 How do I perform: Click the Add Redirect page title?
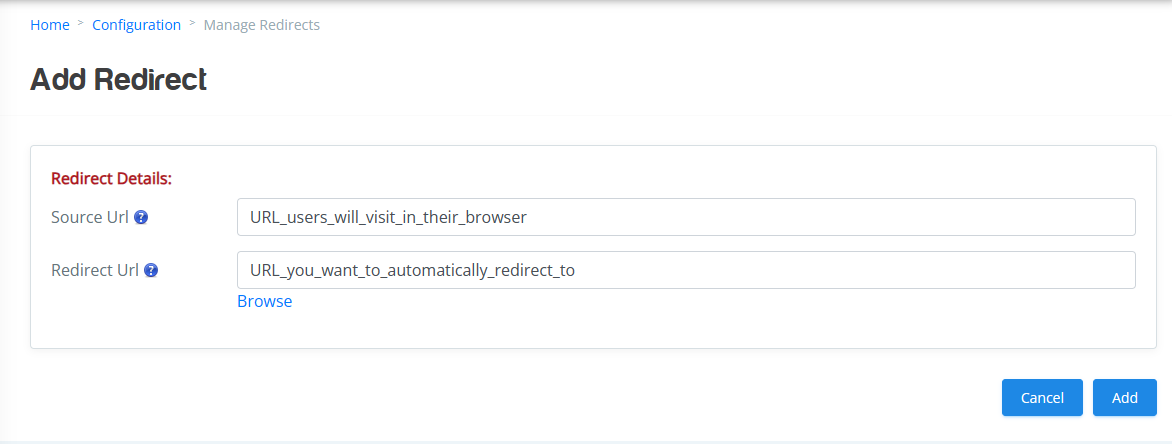click(x=118, y=79)
